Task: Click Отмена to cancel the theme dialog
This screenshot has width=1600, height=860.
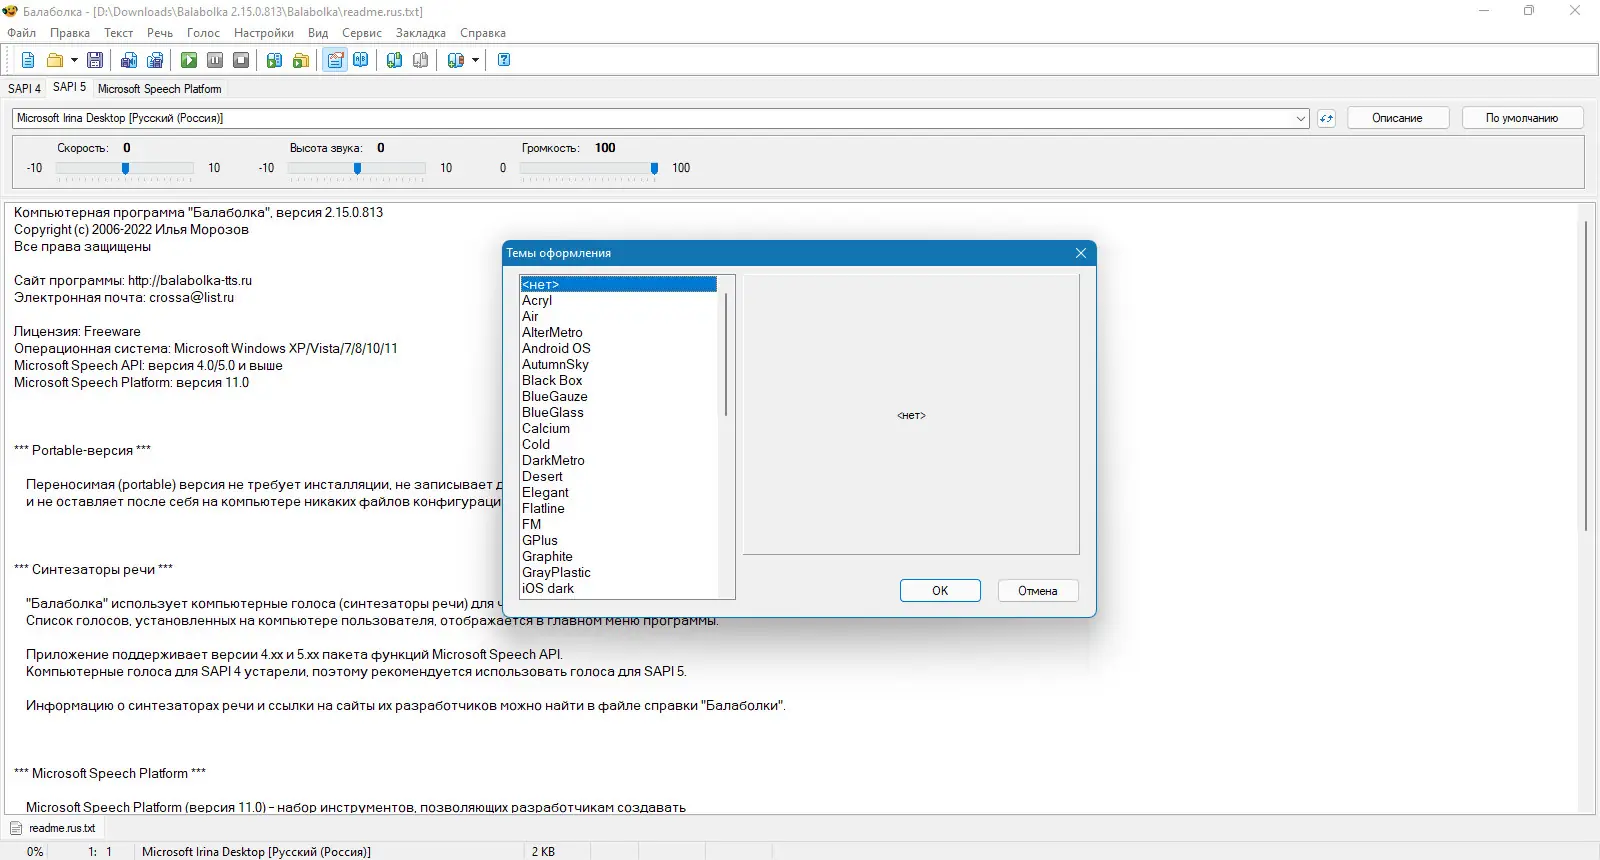Action: 1038,591
